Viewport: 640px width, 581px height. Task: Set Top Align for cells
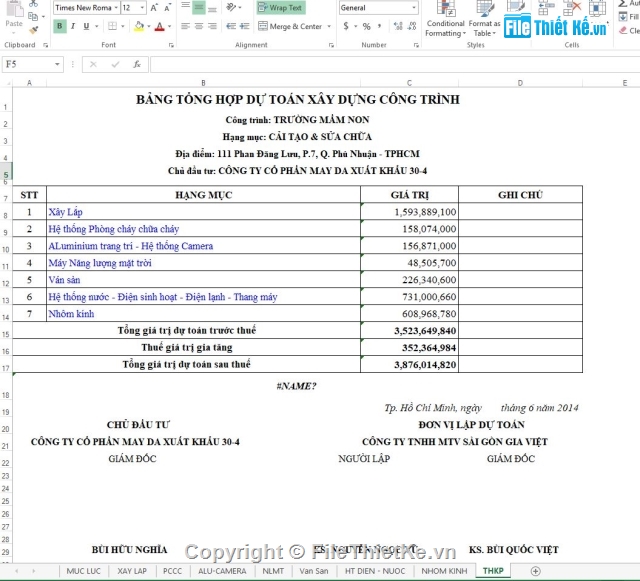(185, 7)
